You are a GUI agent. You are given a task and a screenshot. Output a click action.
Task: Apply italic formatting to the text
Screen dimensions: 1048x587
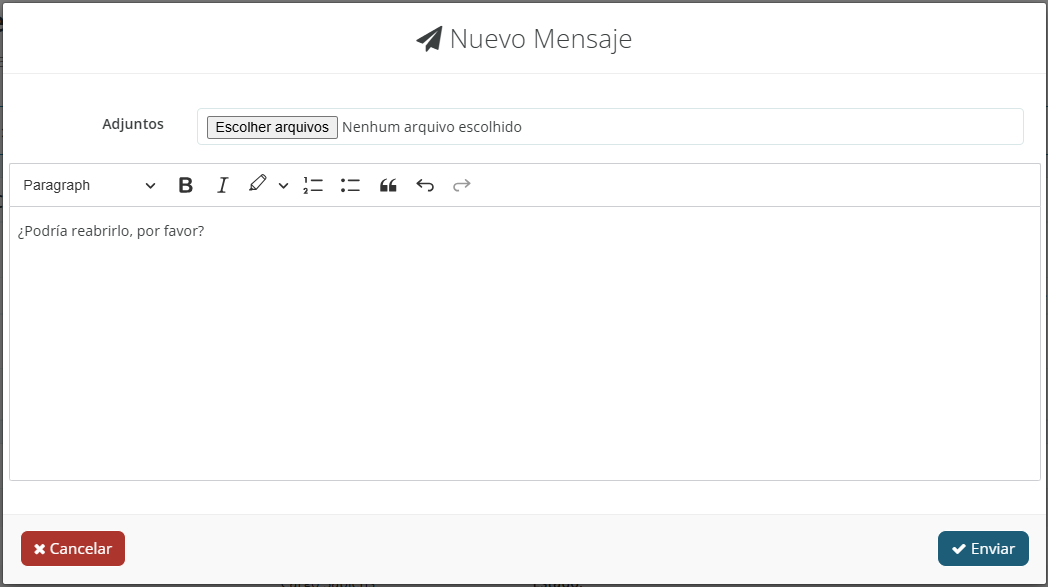click(x=222, y=185)
